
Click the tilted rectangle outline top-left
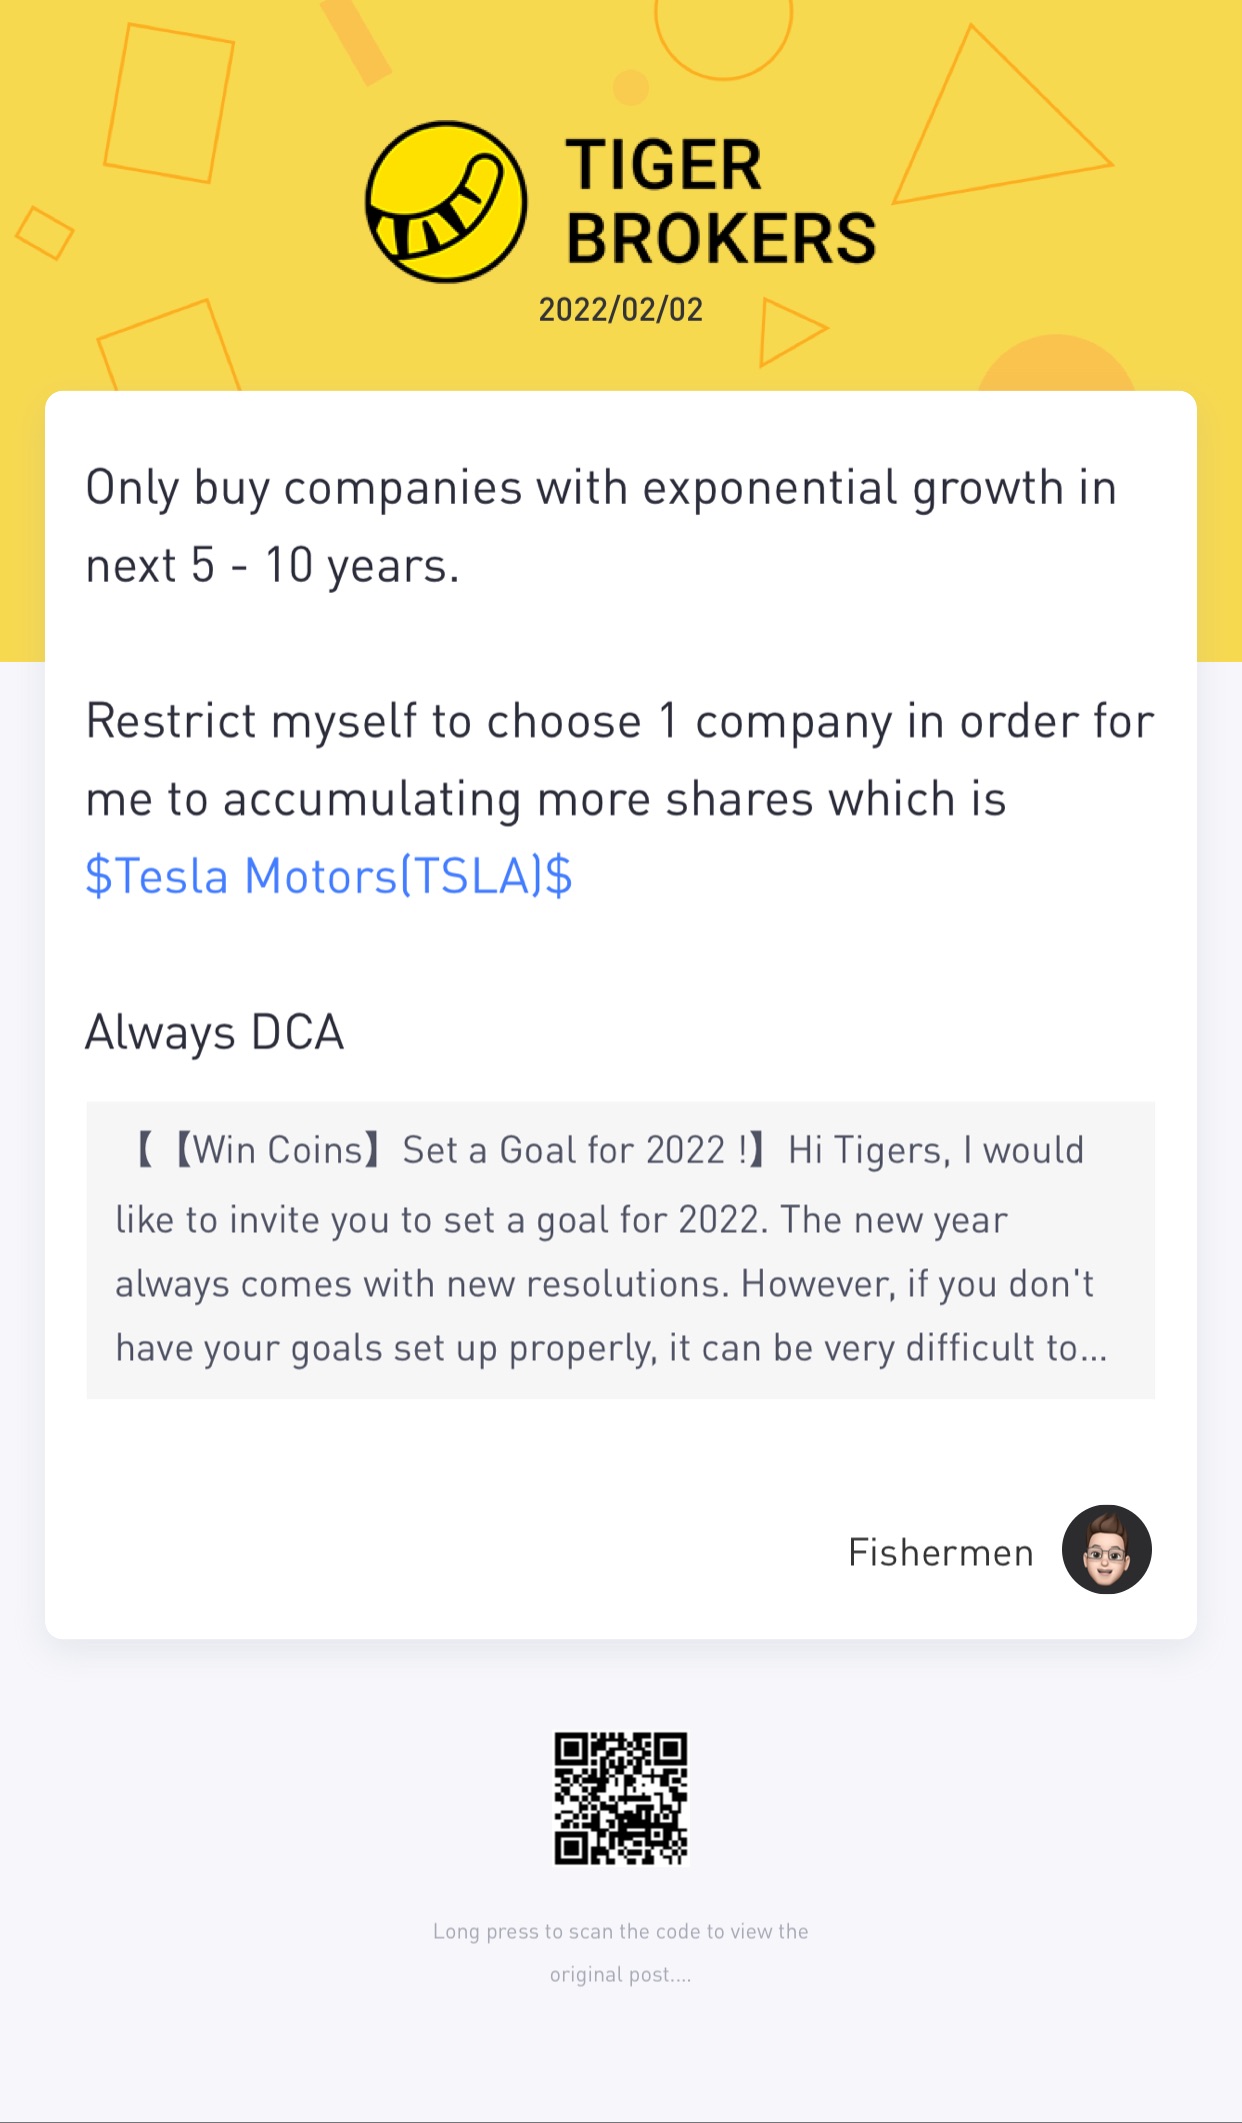(x=169, y=104)
